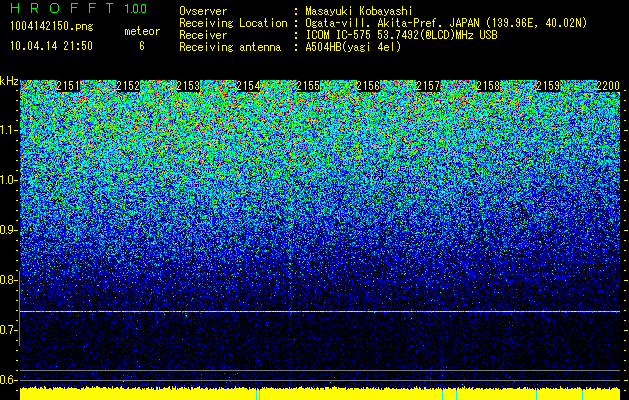The width and height of the screenshot is (629, 400).
Task: Click the 0.7 kHz axis label
Action: (9, 330)
